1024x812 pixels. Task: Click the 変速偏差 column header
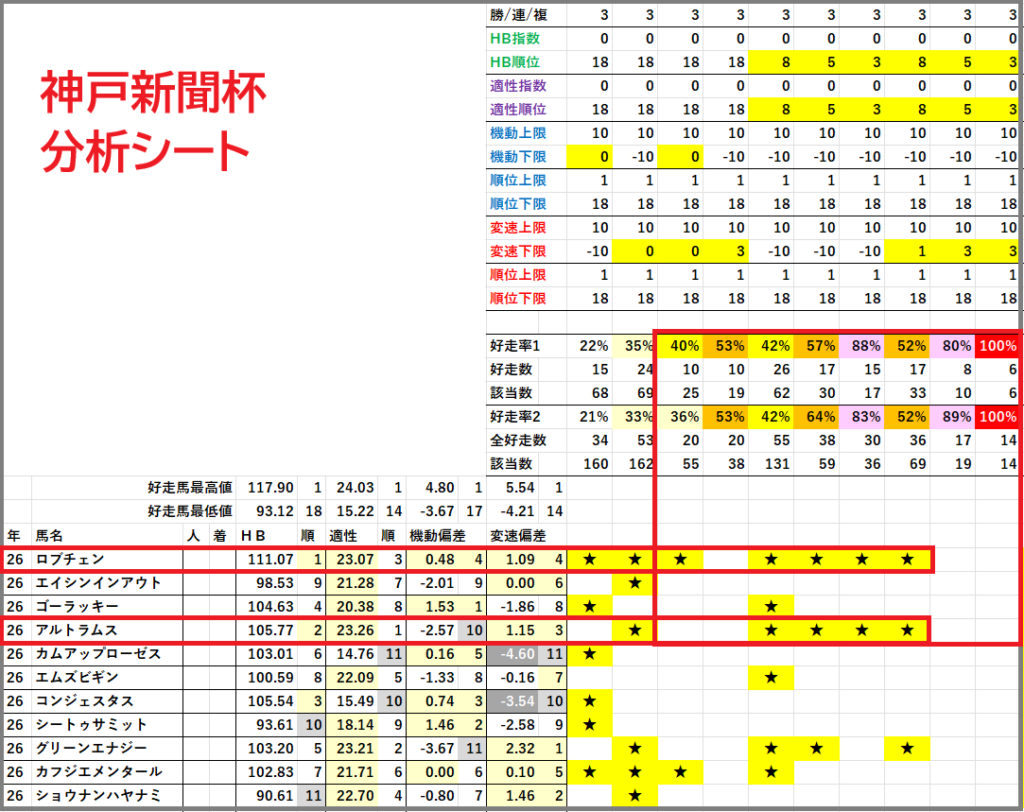point(518,536)
